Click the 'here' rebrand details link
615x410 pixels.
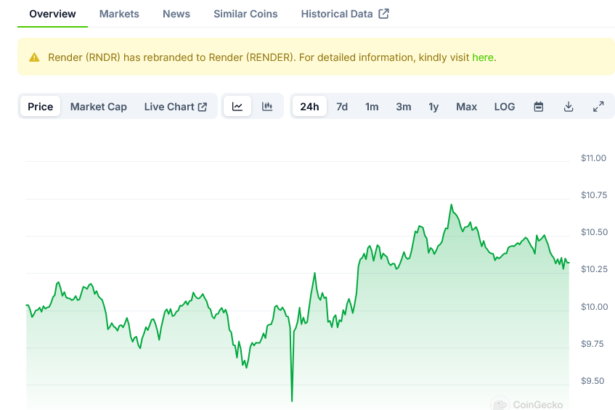point(483,57)
